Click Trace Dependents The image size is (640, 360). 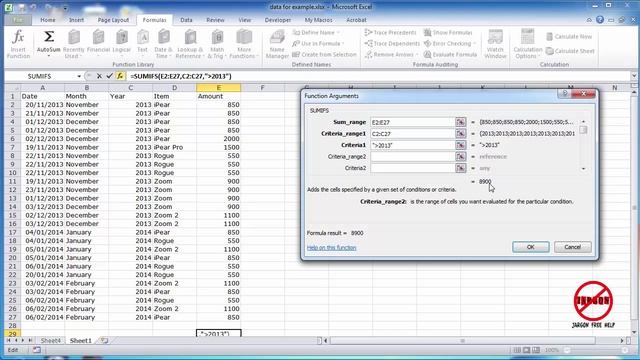(x=392, y=43)
